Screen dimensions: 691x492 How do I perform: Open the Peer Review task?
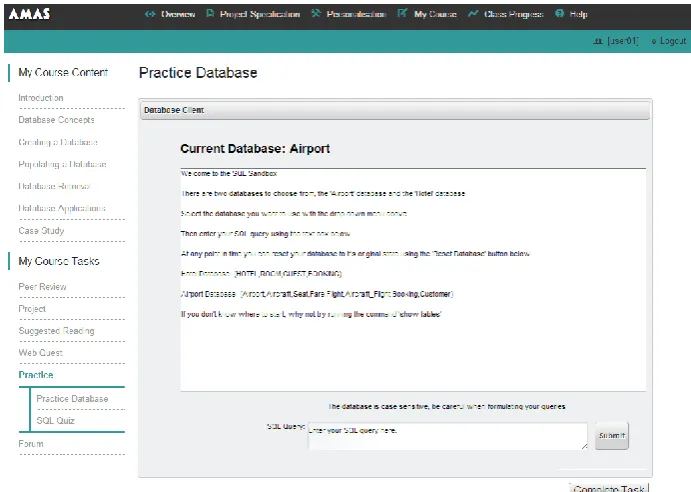click(42, 287)
